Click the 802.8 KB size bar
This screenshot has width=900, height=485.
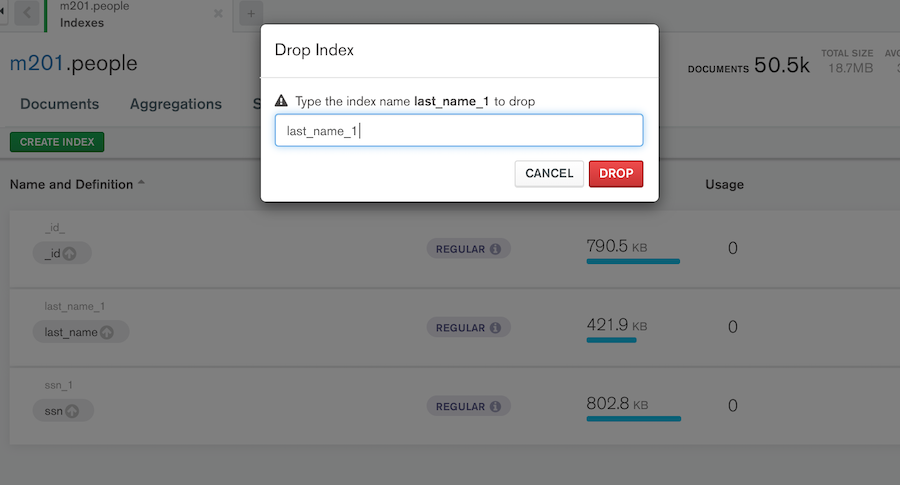click(x=634, y=418)
